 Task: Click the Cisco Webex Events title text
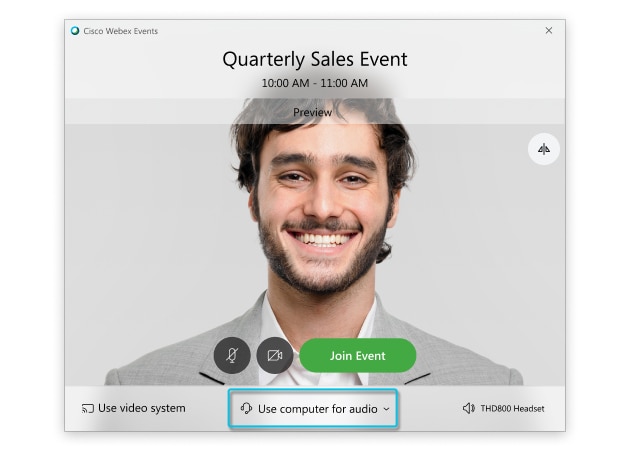click(x=120, y=31)
